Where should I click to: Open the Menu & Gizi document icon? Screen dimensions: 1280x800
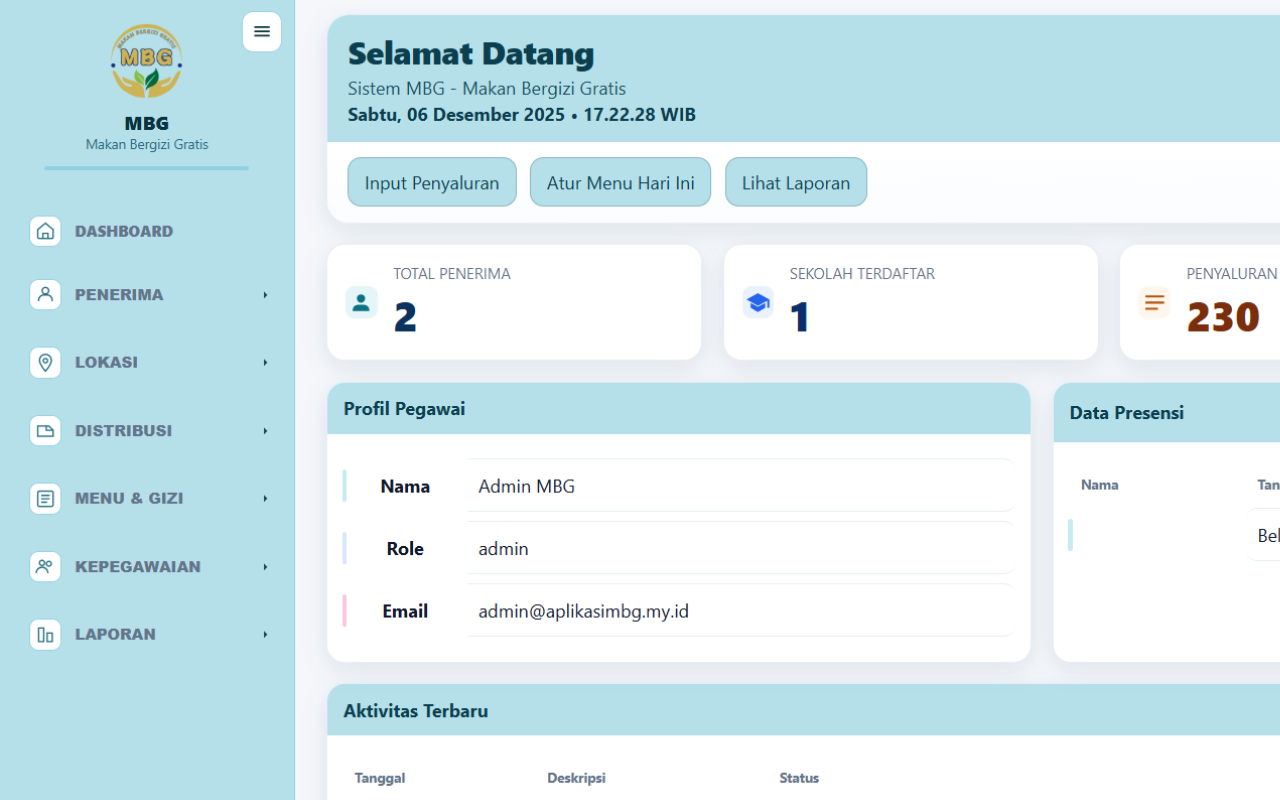45,498
